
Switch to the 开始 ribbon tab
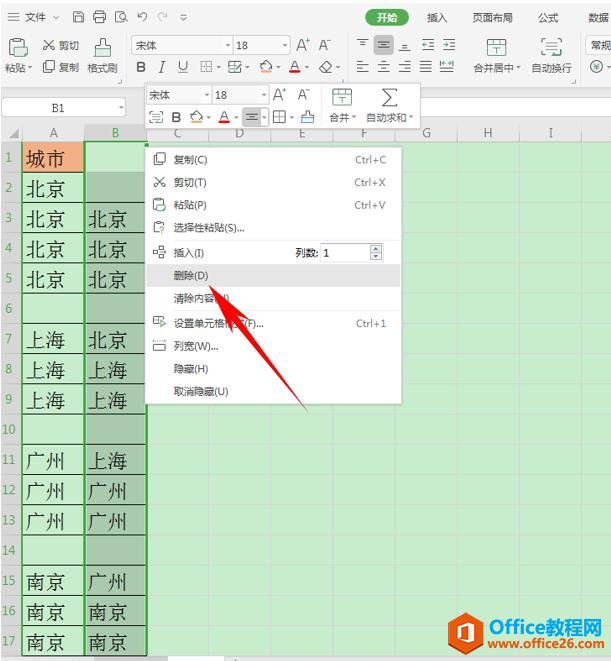pos(387,17)
